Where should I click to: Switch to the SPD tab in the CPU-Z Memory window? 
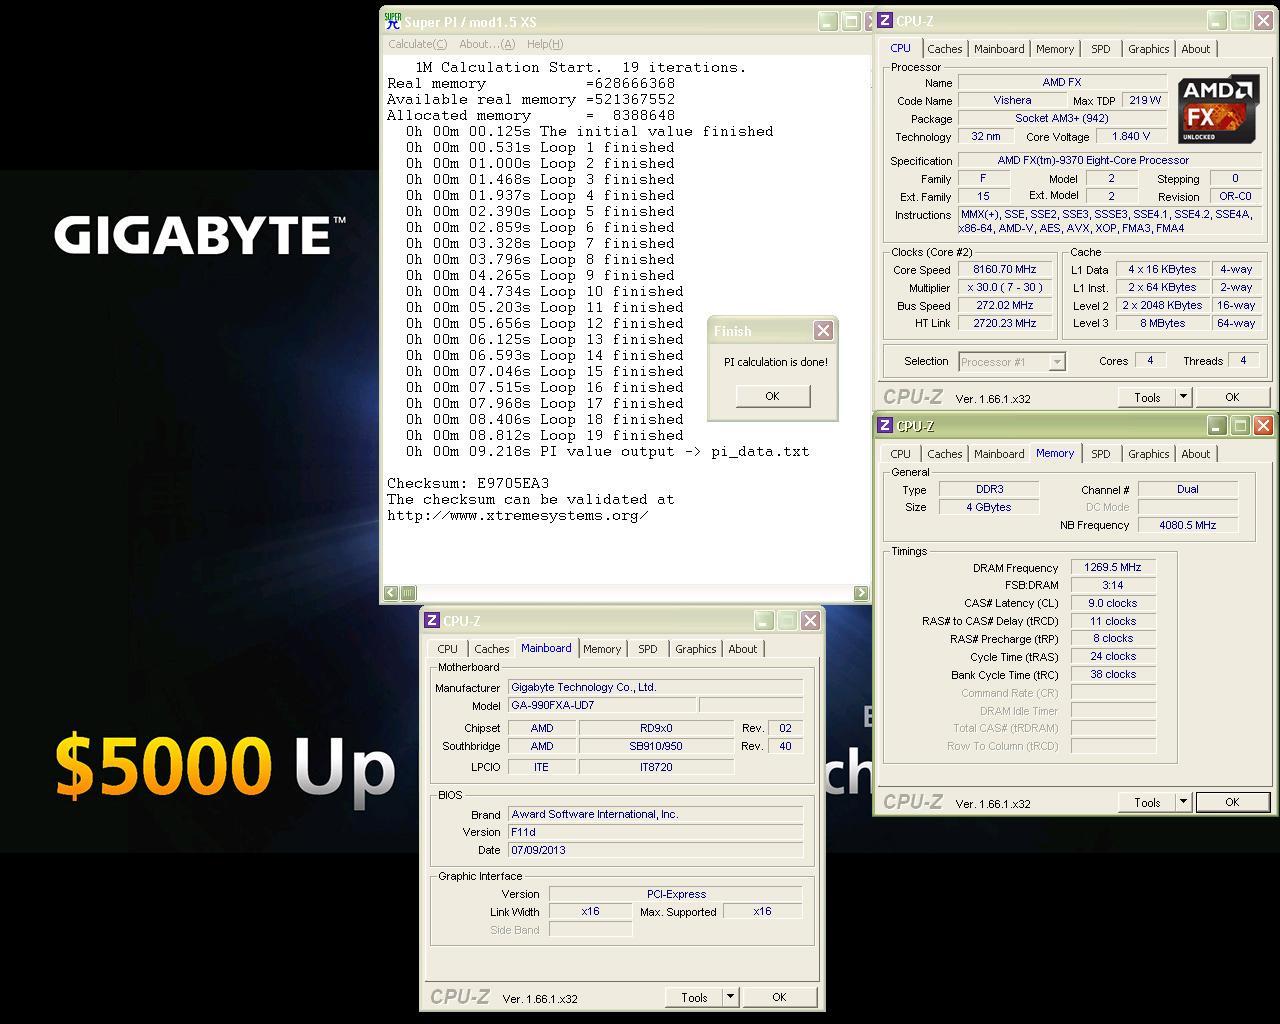tap(1101, 454)
